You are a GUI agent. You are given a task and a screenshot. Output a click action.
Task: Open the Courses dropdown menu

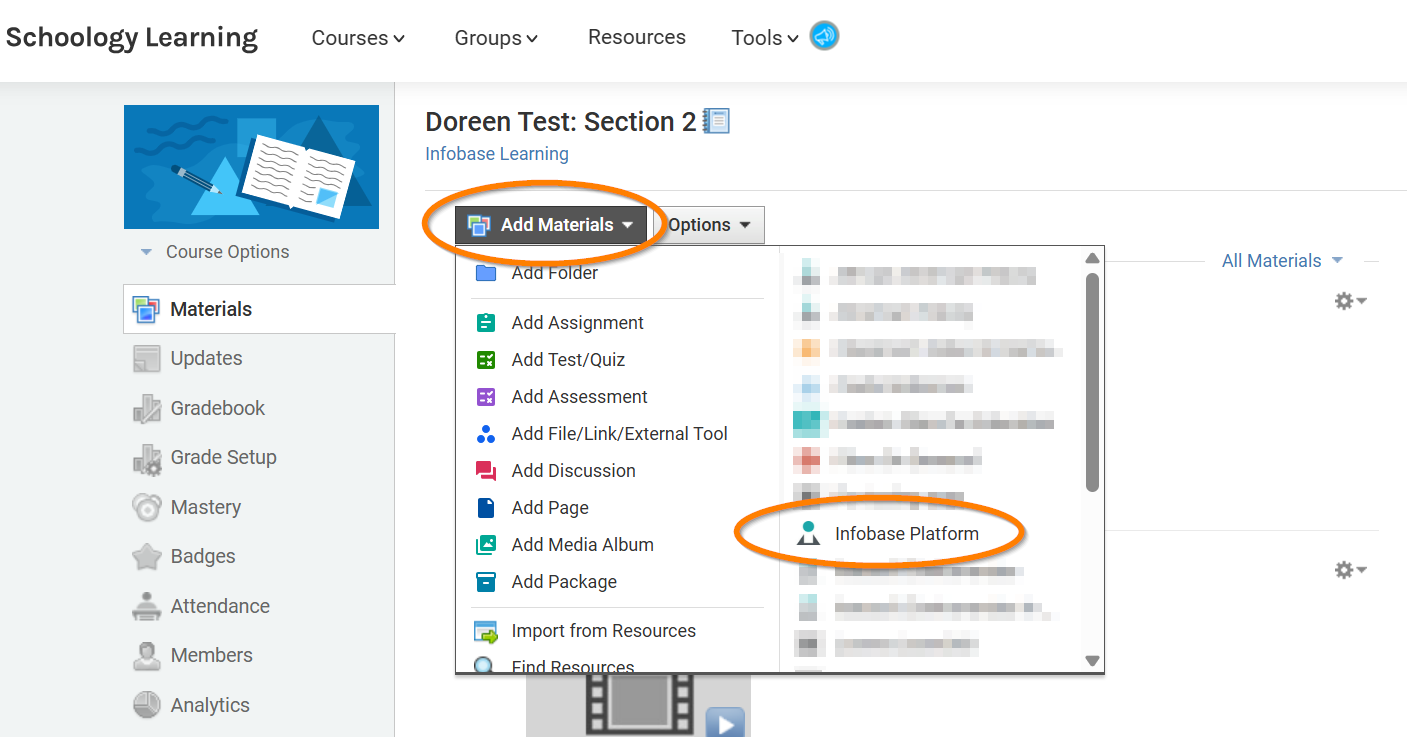click(x=358, y=38)
